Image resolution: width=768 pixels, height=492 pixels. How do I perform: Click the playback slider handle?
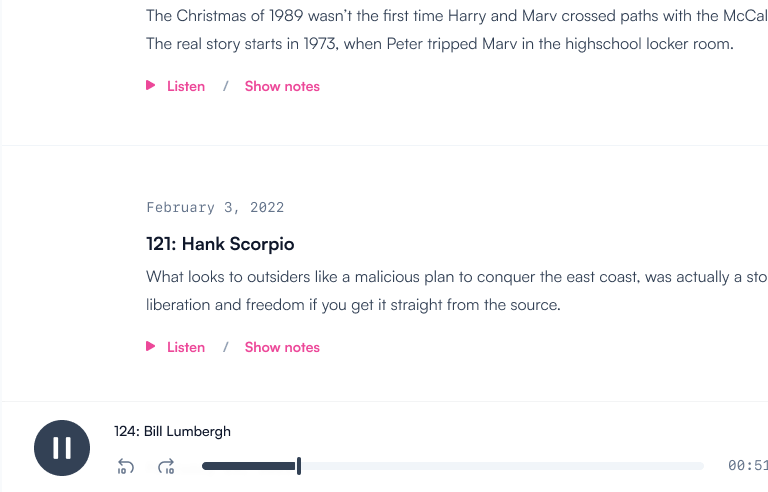click(299, 466)
